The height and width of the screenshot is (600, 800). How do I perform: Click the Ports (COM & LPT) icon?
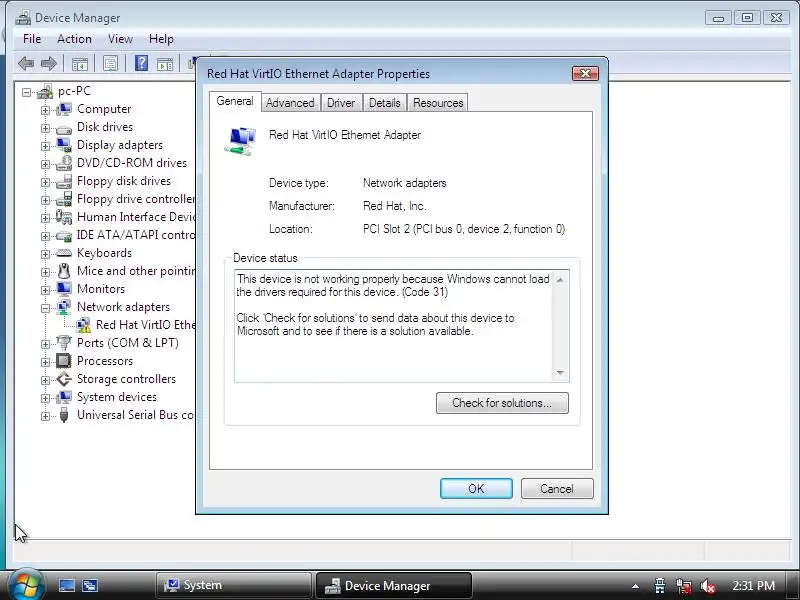tap(64, 343)
